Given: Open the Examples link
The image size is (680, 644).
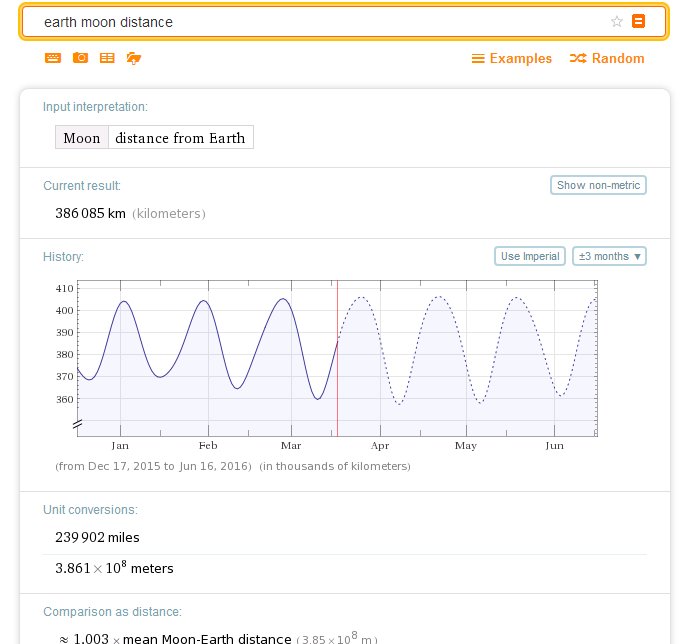Looking at the screenshot, I should (x=512, y=59).
